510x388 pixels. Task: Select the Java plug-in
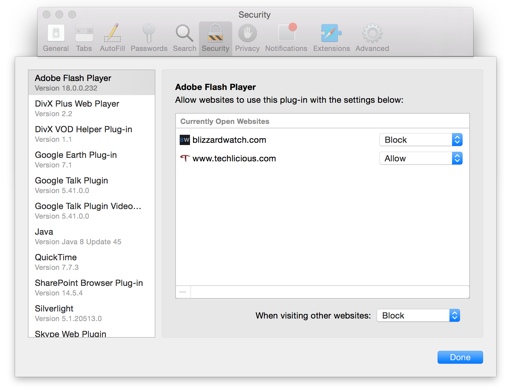92,237
